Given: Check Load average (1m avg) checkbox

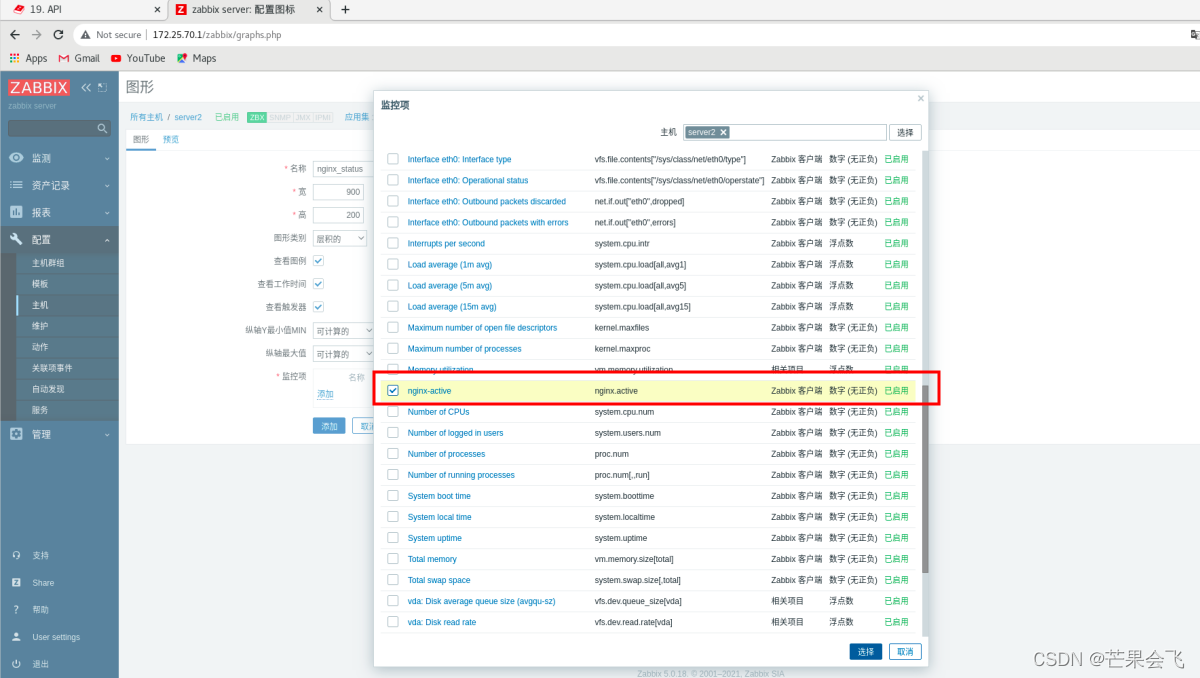Looking at the screenshot, I should coord(393,264).
